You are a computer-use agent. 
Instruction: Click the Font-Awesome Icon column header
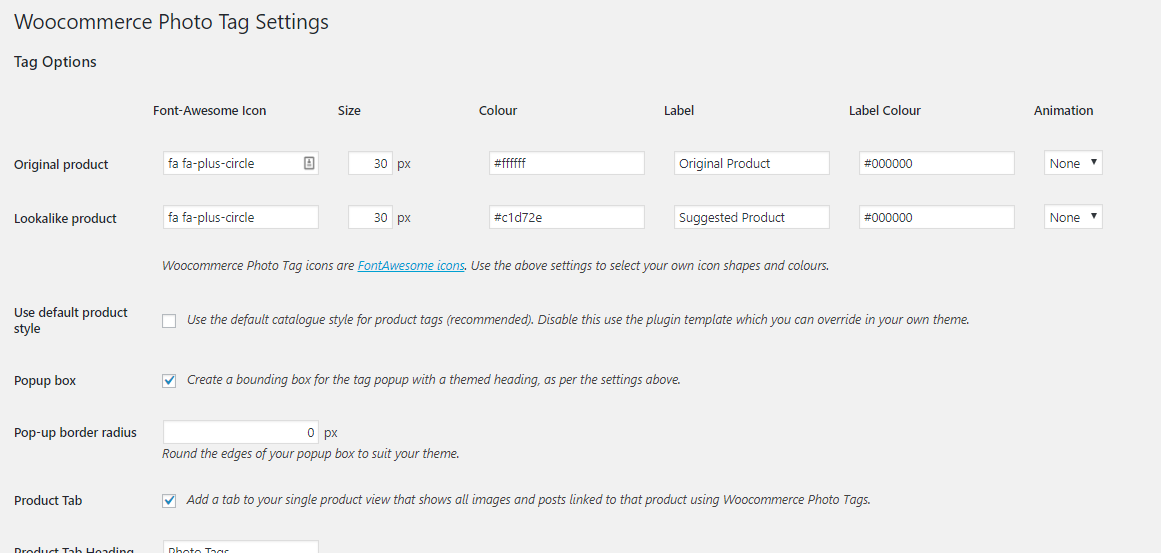click(210, 111)
